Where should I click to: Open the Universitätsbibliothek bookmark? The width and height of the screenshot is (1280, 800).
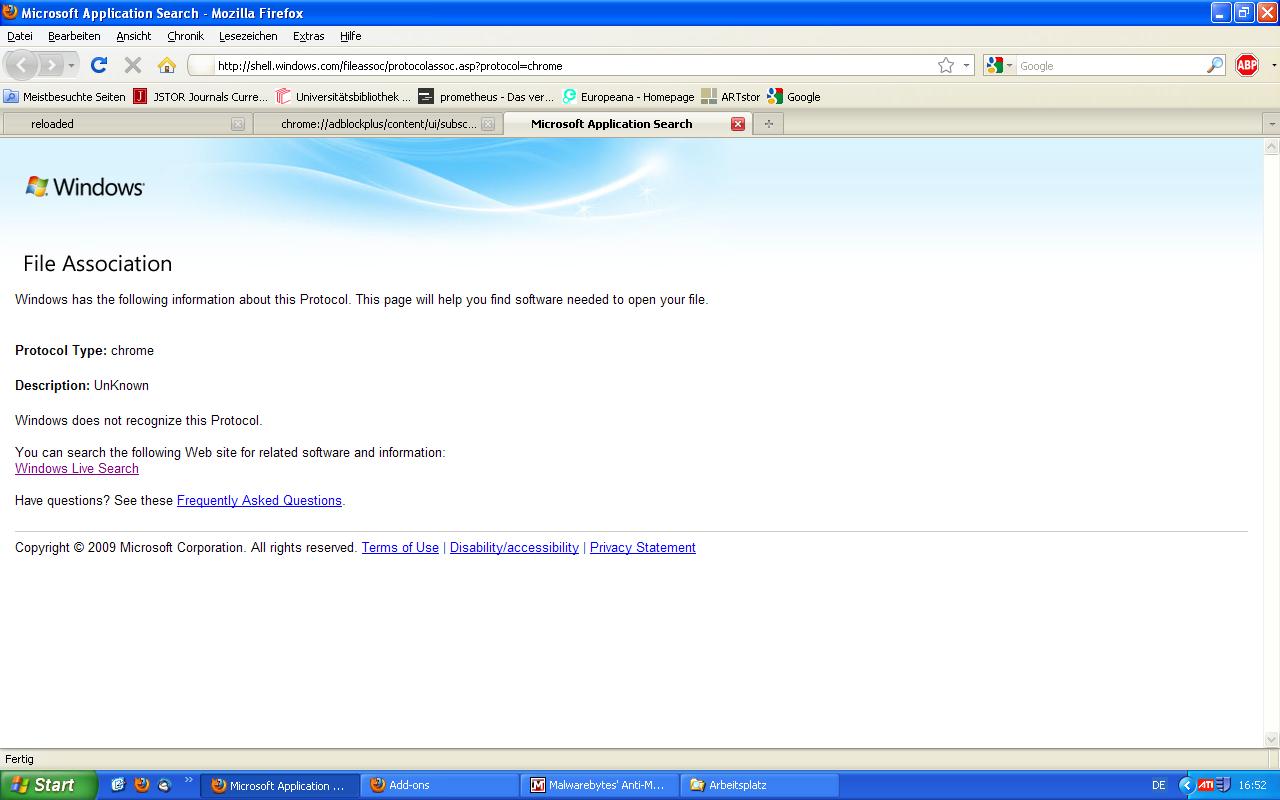(344, 97)
